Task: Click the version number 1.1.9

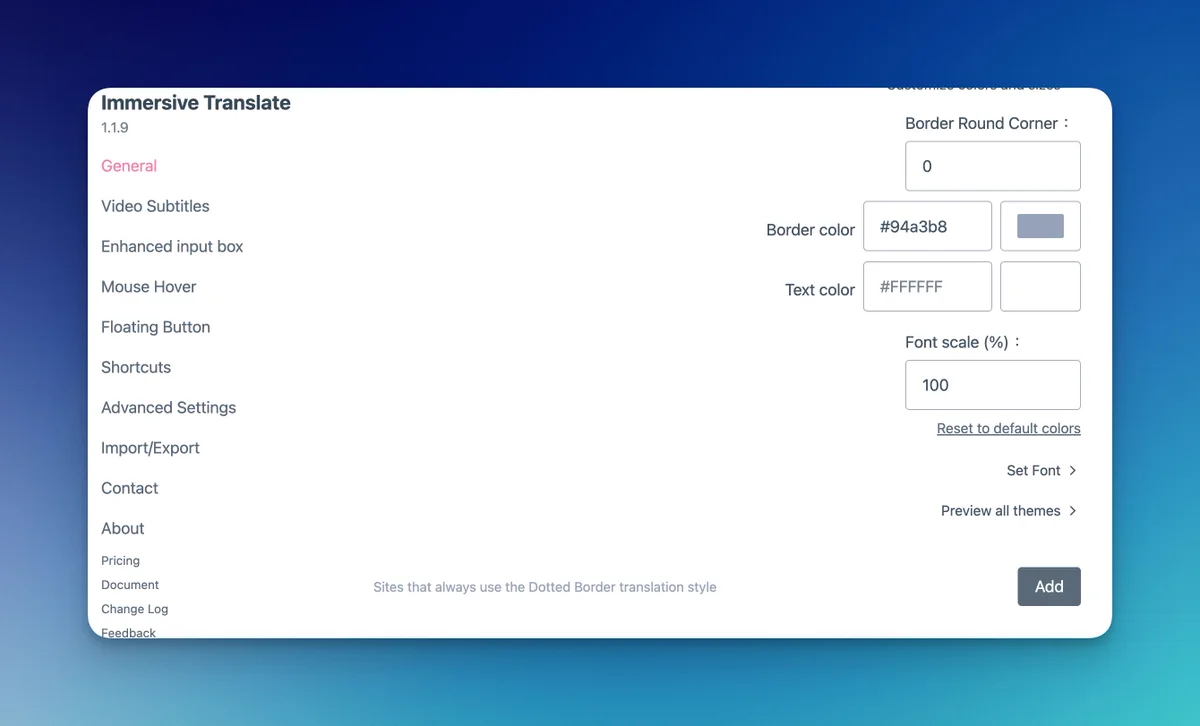Action: [x=114, y=128]
